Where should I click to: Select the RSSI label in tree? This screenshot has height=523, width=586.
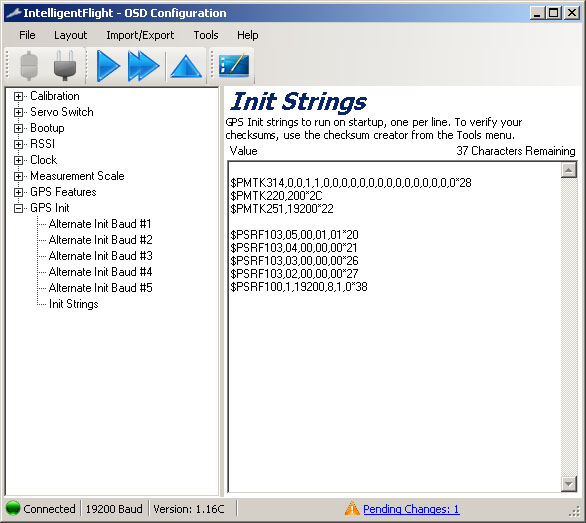coord(42,144)
